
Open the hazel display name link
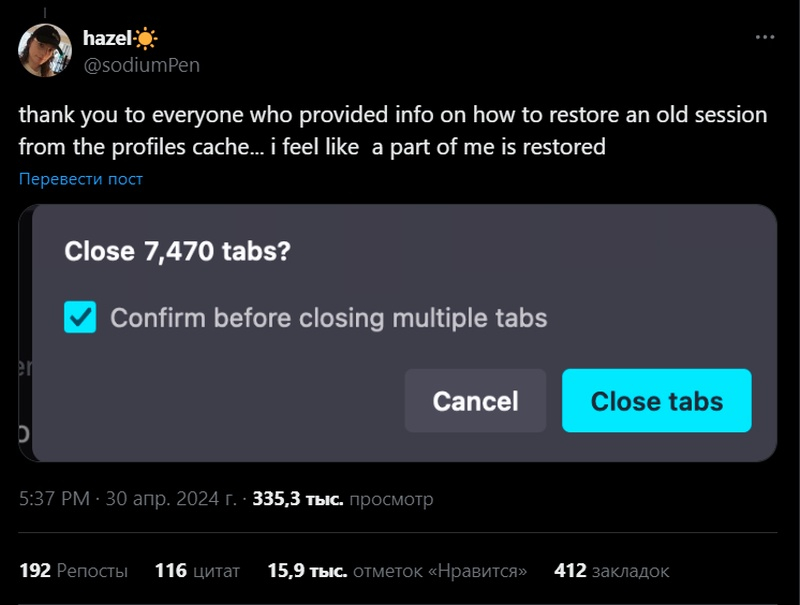pos(107,39)
